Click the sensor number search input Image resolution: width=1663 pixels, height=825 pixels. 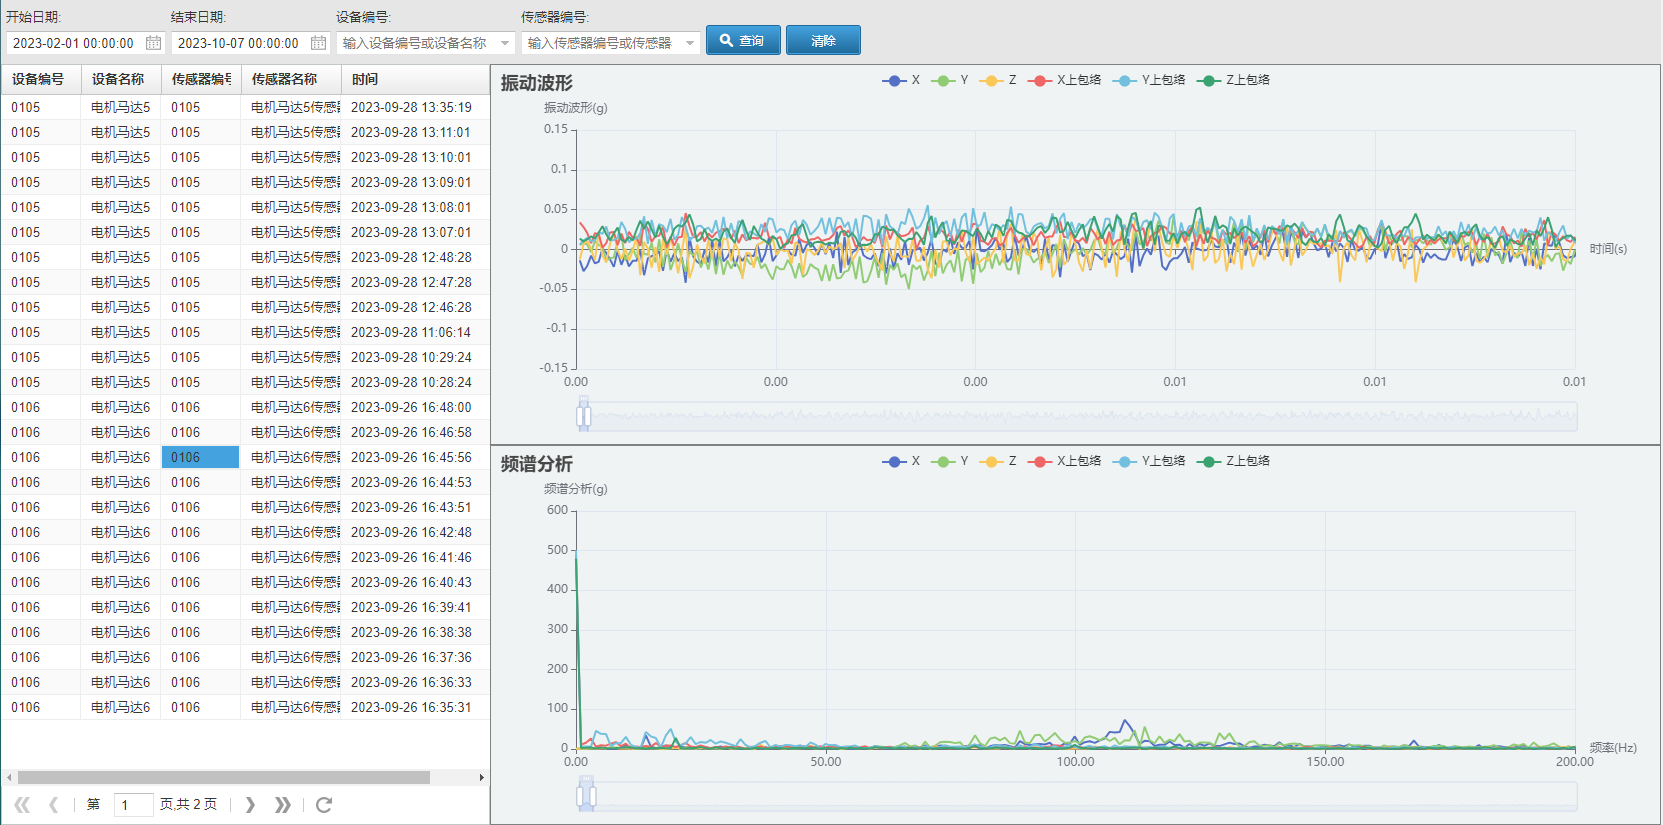pyautogui.click(x=600, y=43)
